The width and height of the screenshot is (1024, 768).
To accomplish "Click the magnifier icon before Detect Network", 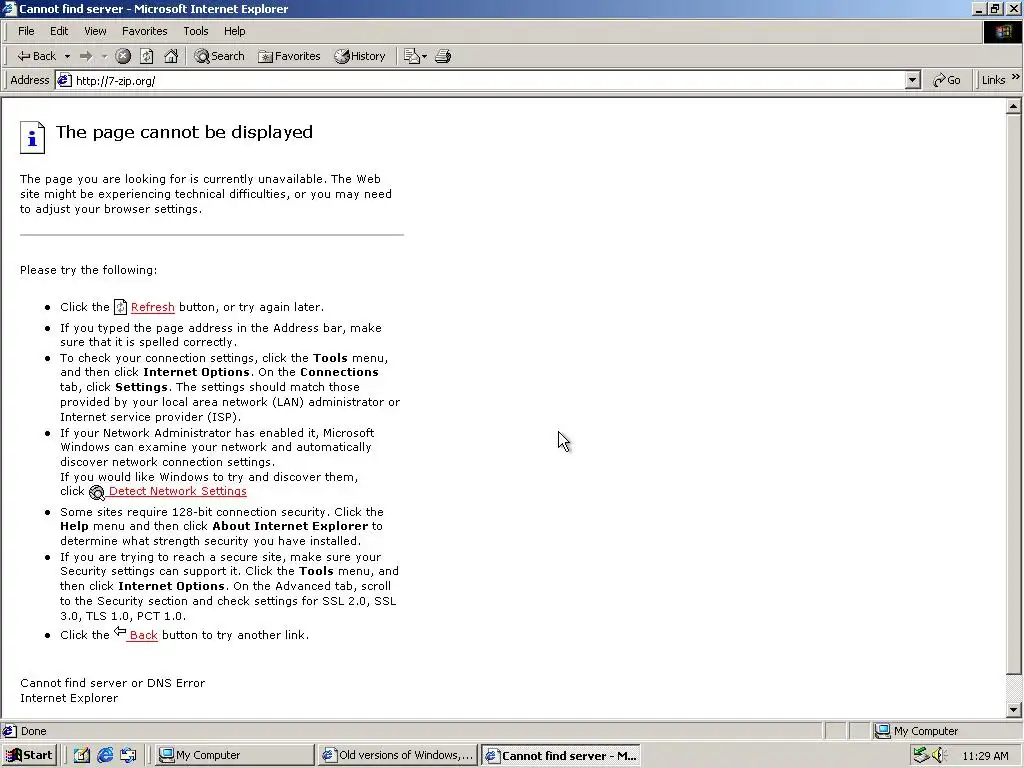I will pyautogui.click(x=97, y=492).
